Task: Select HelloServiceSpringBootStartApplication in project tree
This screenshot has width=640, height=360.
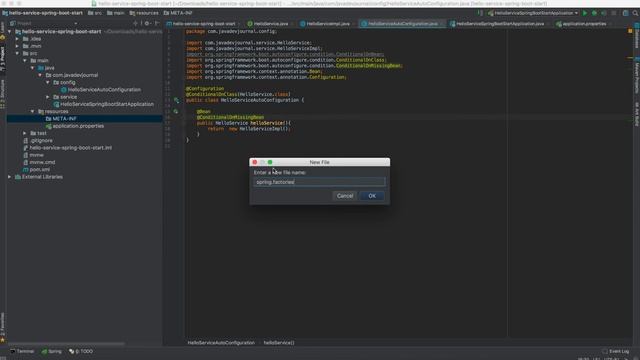Action: coord(104,104)
